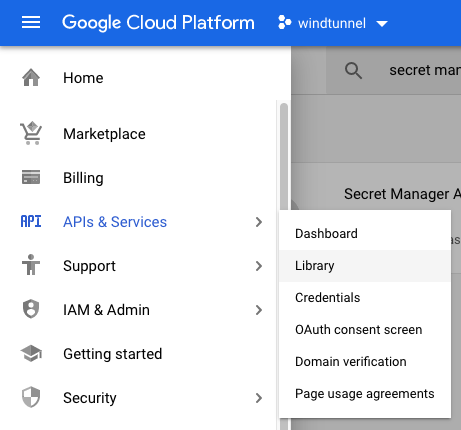This screenshot has width=461, height=430.
Task: Click the Support person icon
Action: point(31,265)
